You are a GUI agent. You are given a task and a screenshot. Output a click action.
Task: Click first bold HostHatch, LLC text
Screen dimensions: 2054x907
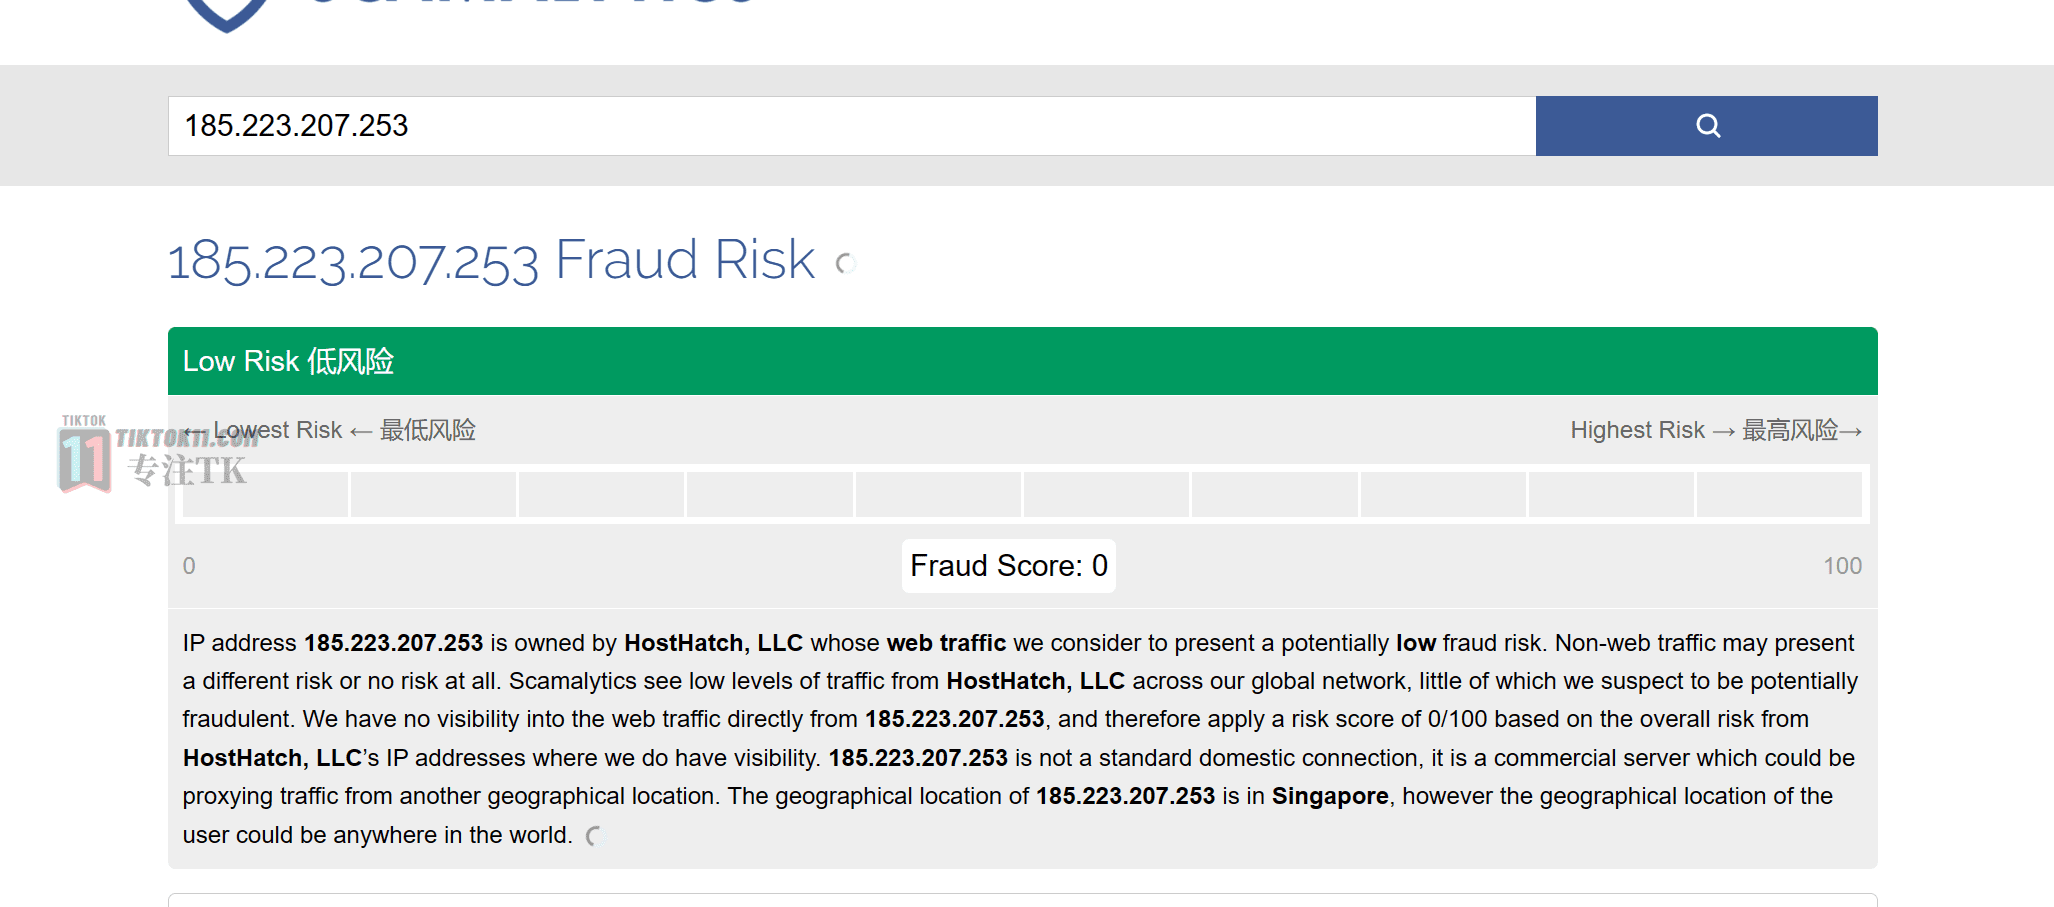pyautogui.click(x=713, y=643)
